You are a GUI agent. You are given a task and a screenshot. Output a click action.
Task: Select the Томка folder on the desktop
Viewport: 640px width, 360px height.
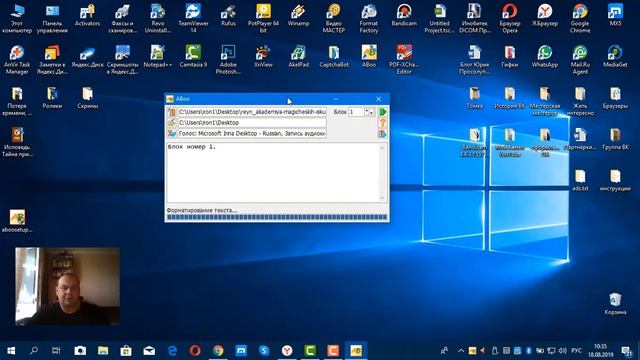tap(475, 98)
